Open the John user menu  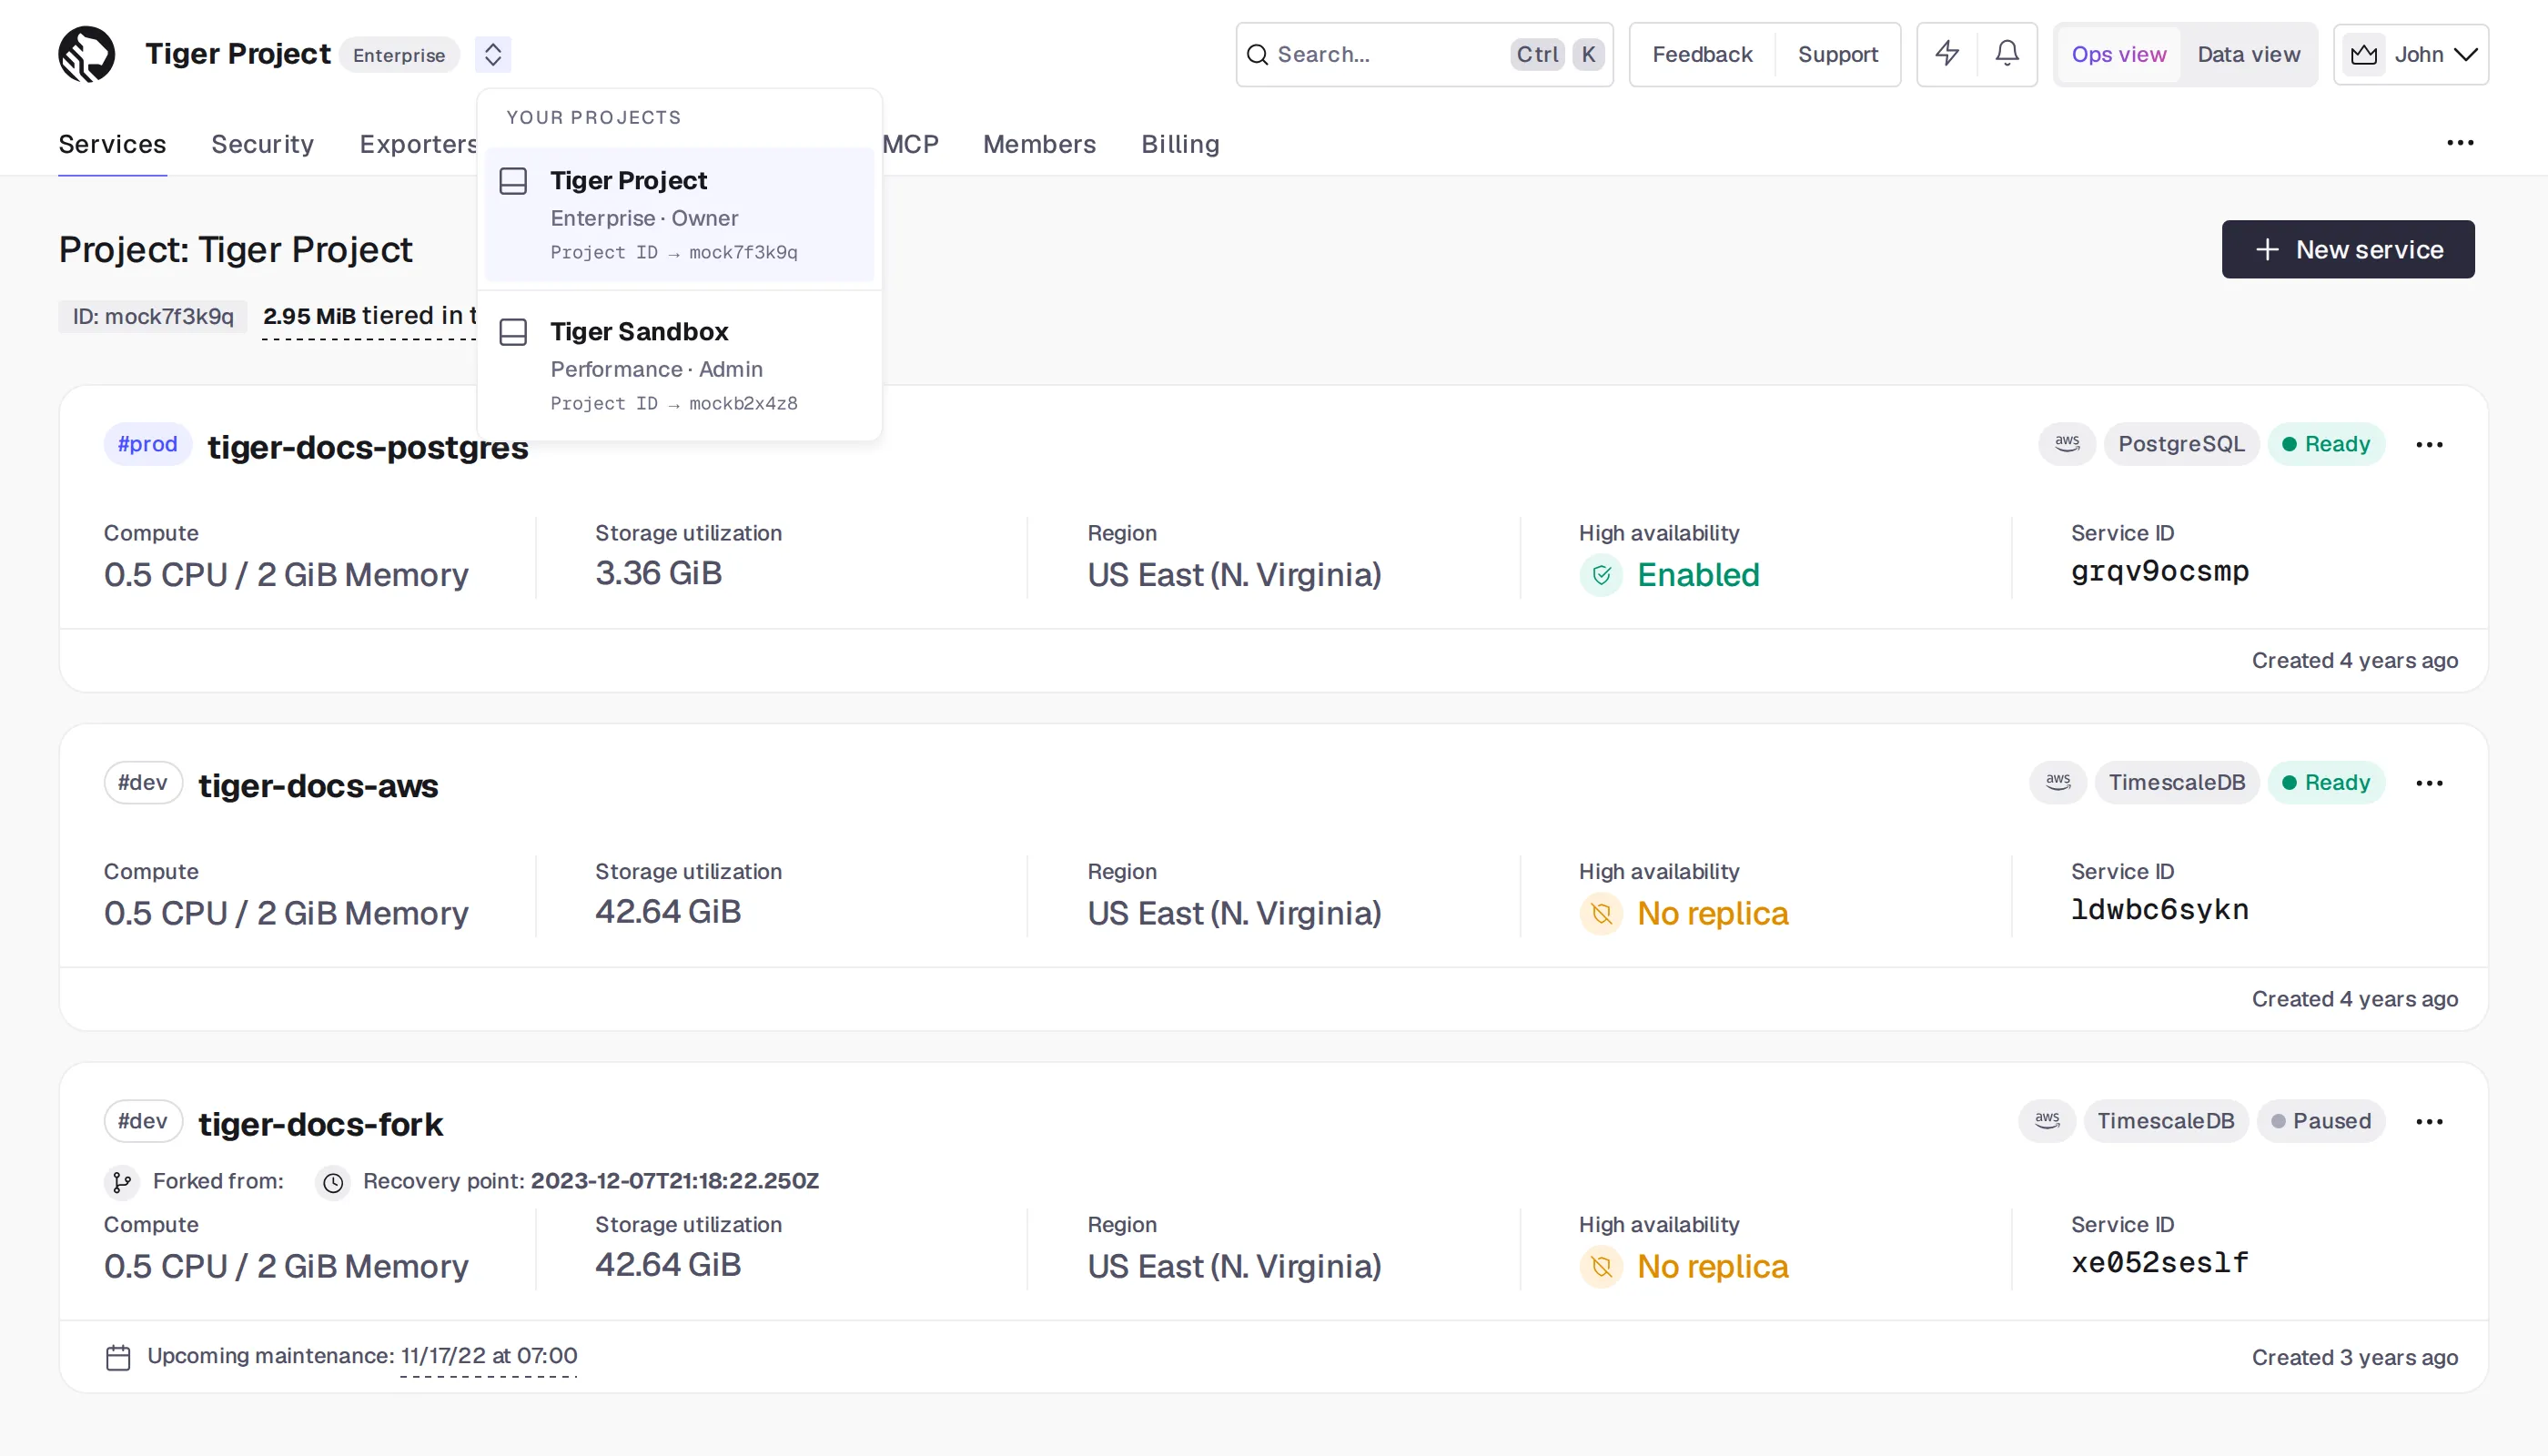point(2410,54)
